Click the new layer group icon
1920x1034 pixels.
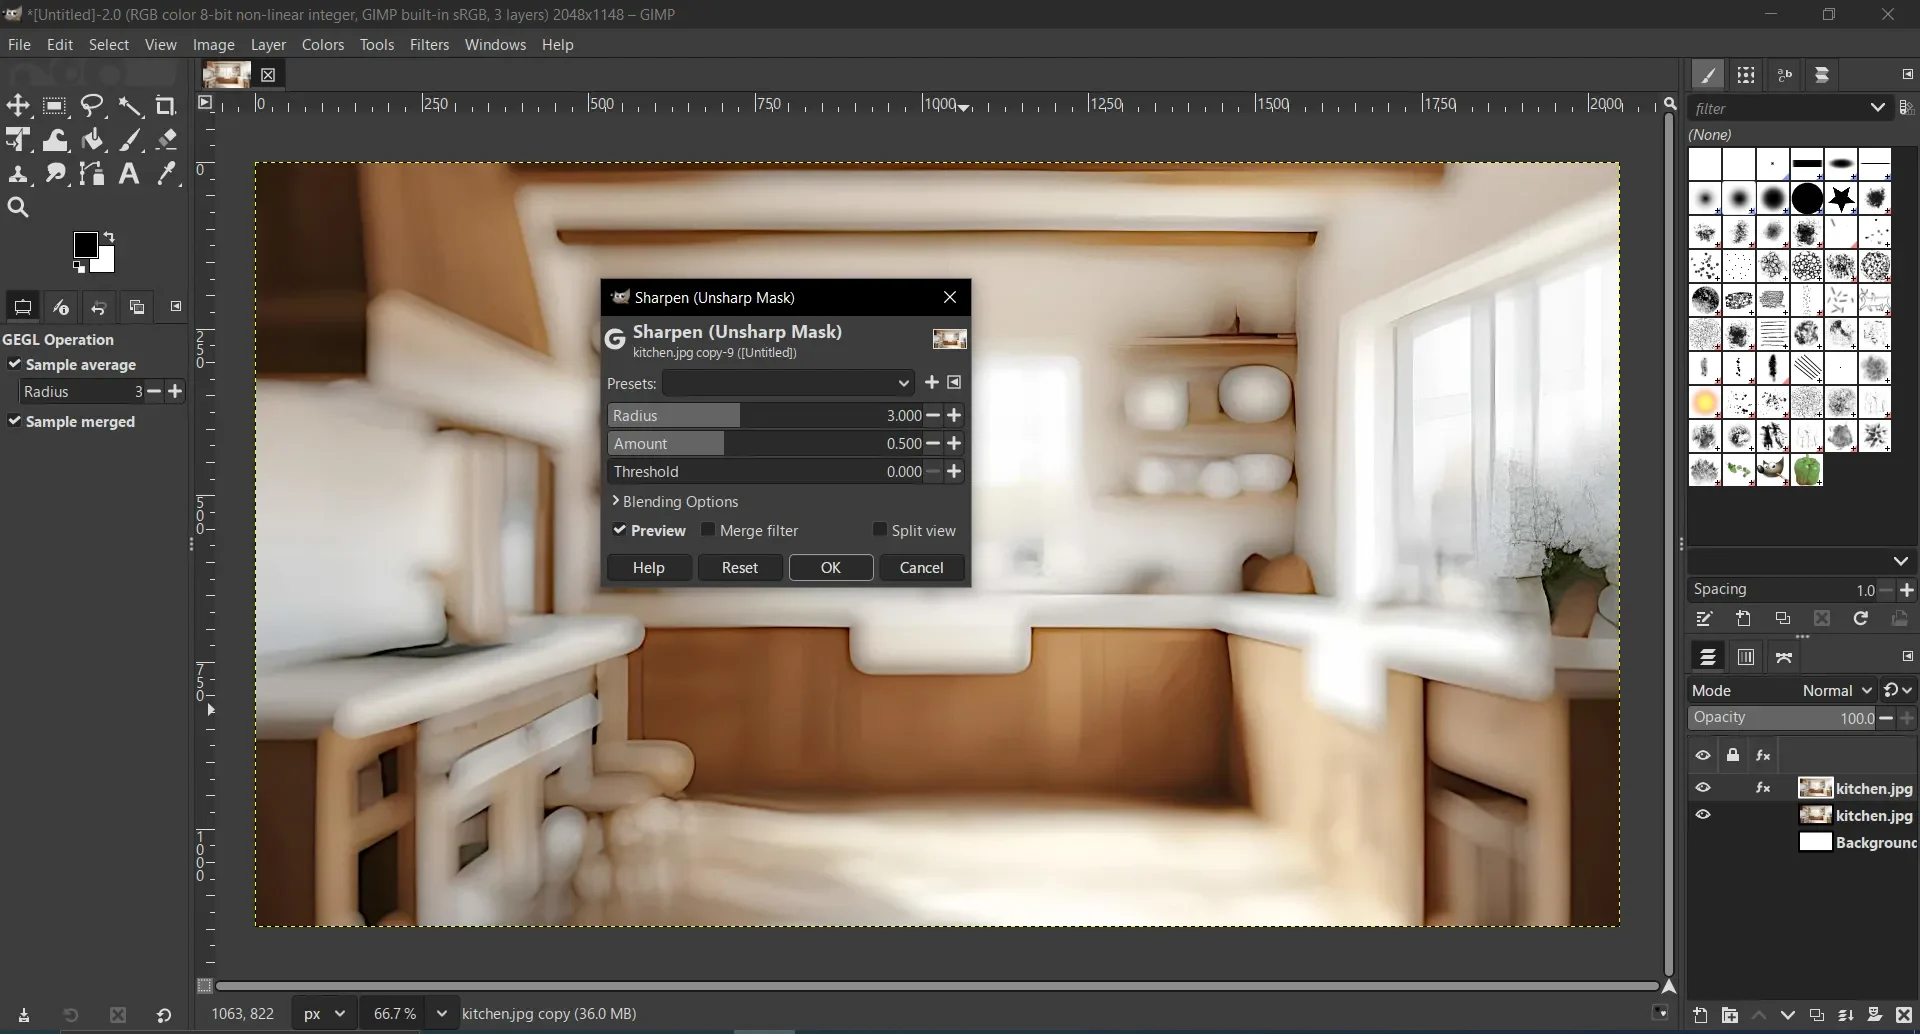click(x=1729, y=1015)
